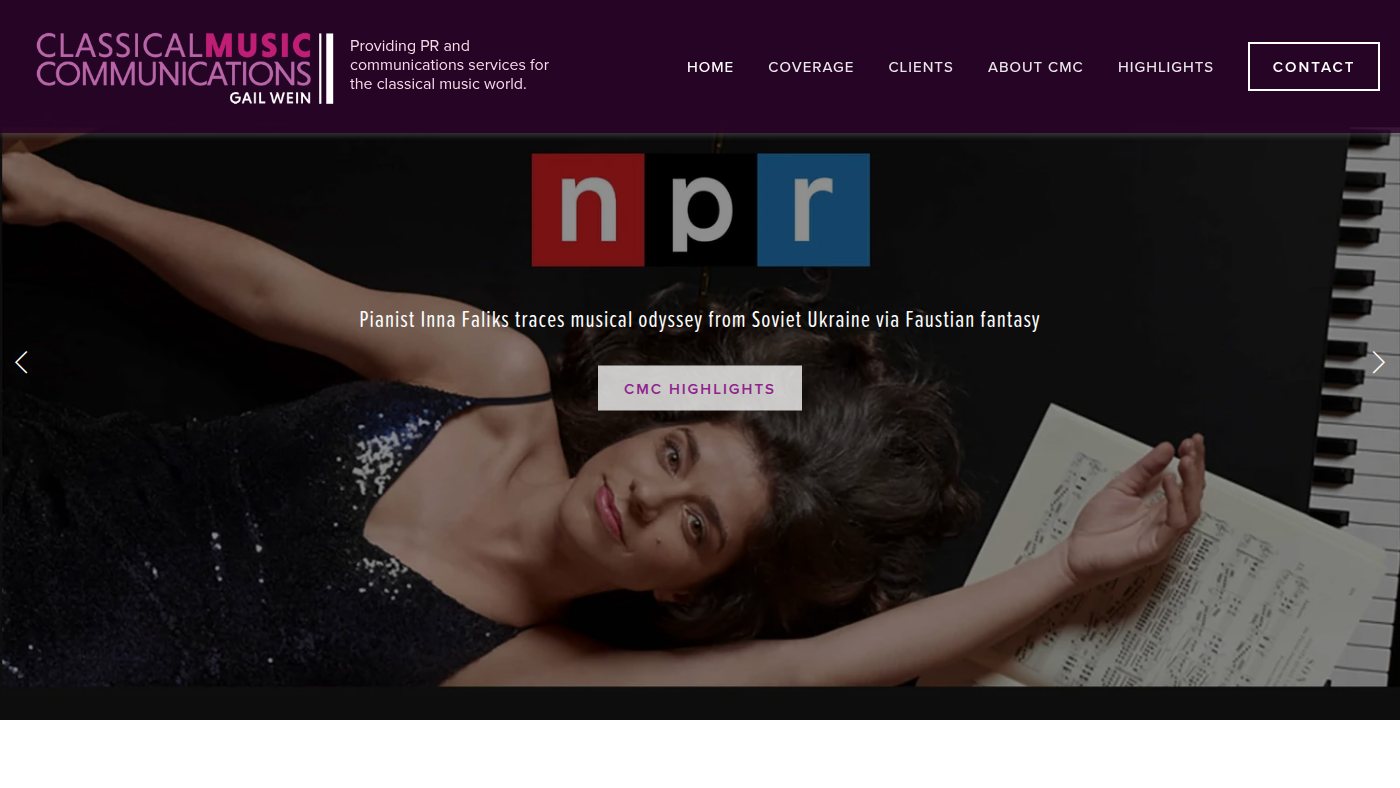Open the Home menu item
Image resolution: width=1400 pixels, height=788 pixels.
[710, 67]
